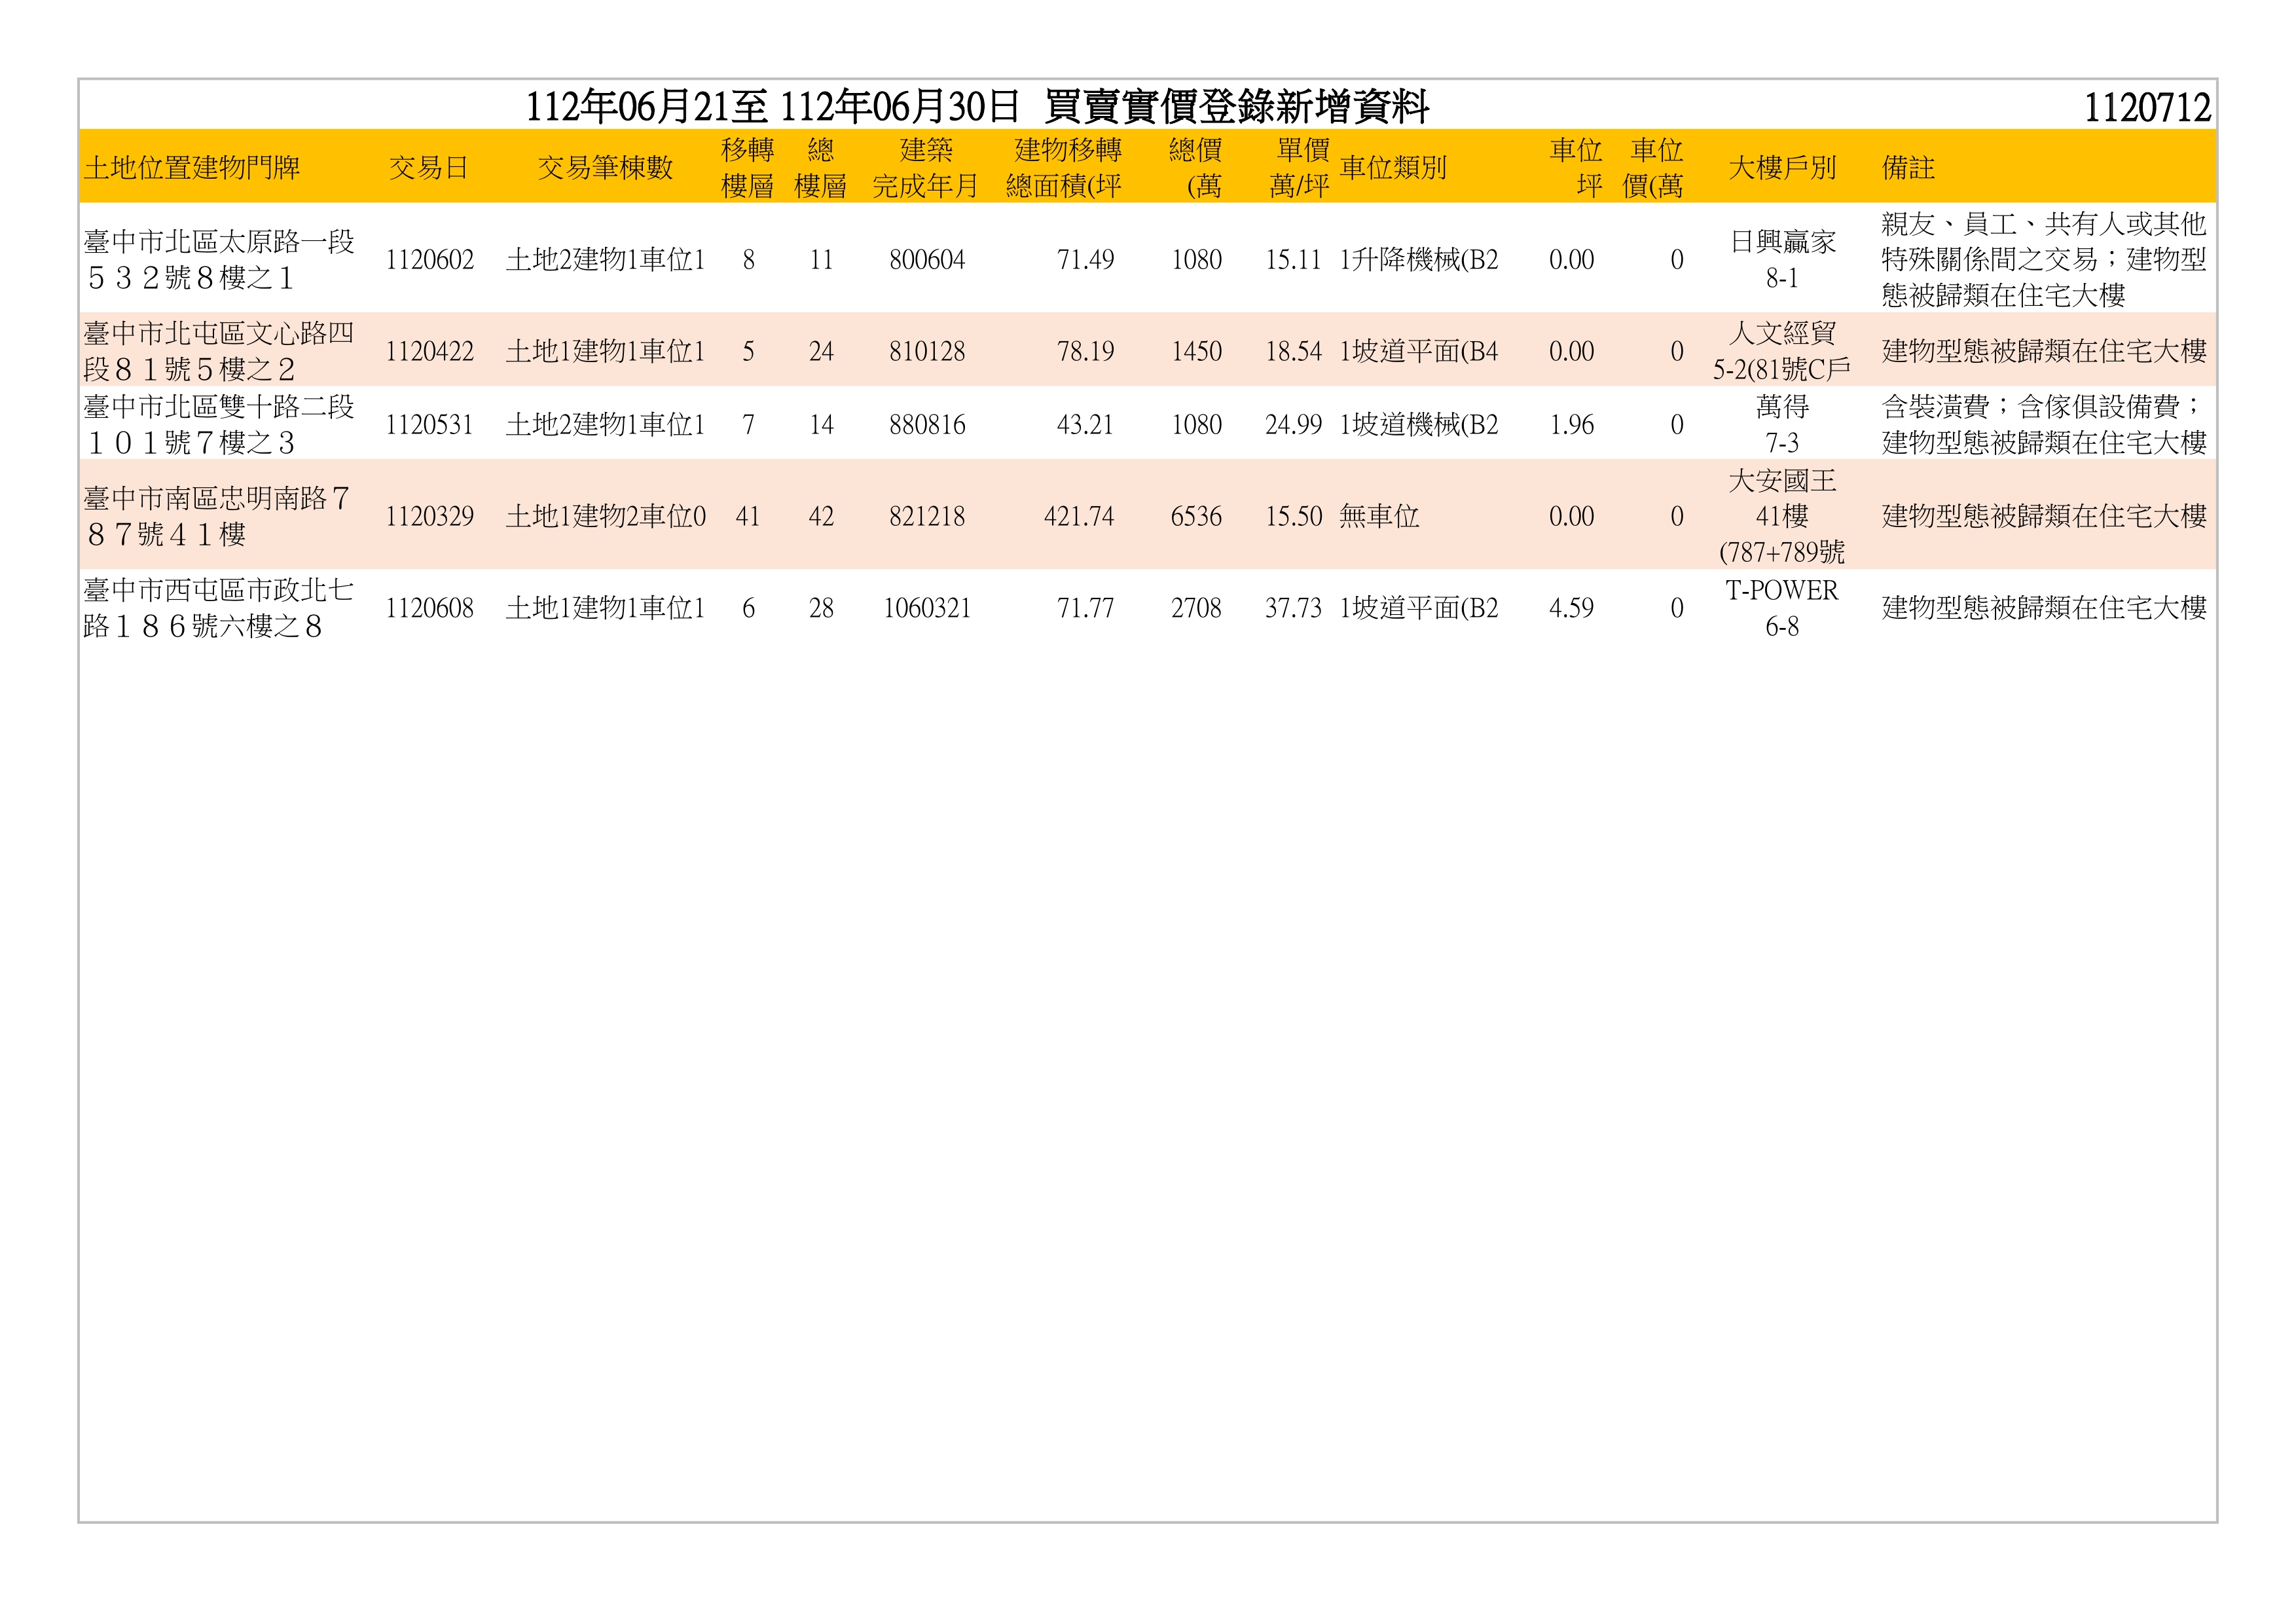This screenshot has width=2296, height=1624.
Task: Click completion date 810128
Action: coord(927,352)
